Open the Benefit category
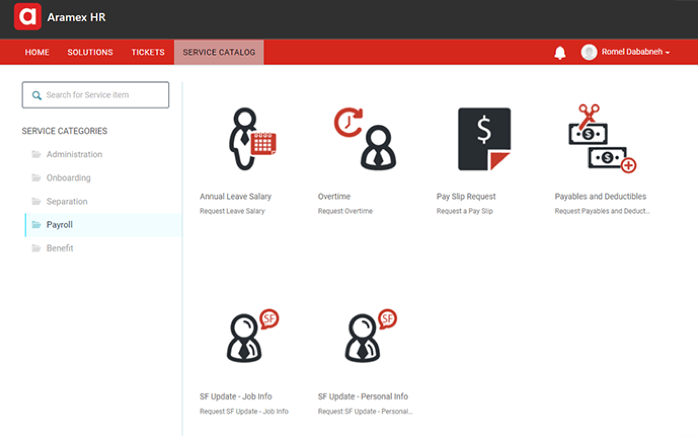This screenshot has width=698, height=436. pyautogui.click(x=60, y=248)
